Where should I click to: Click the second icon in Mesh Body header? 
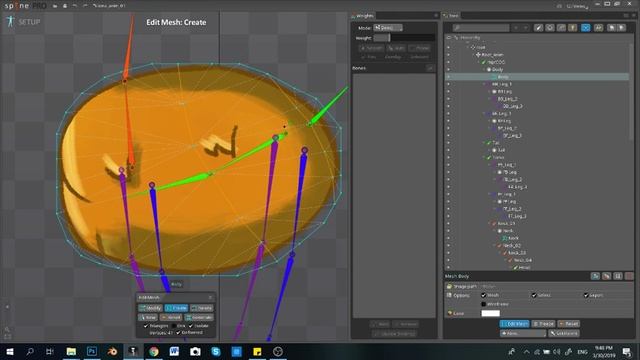coord(607,276)
